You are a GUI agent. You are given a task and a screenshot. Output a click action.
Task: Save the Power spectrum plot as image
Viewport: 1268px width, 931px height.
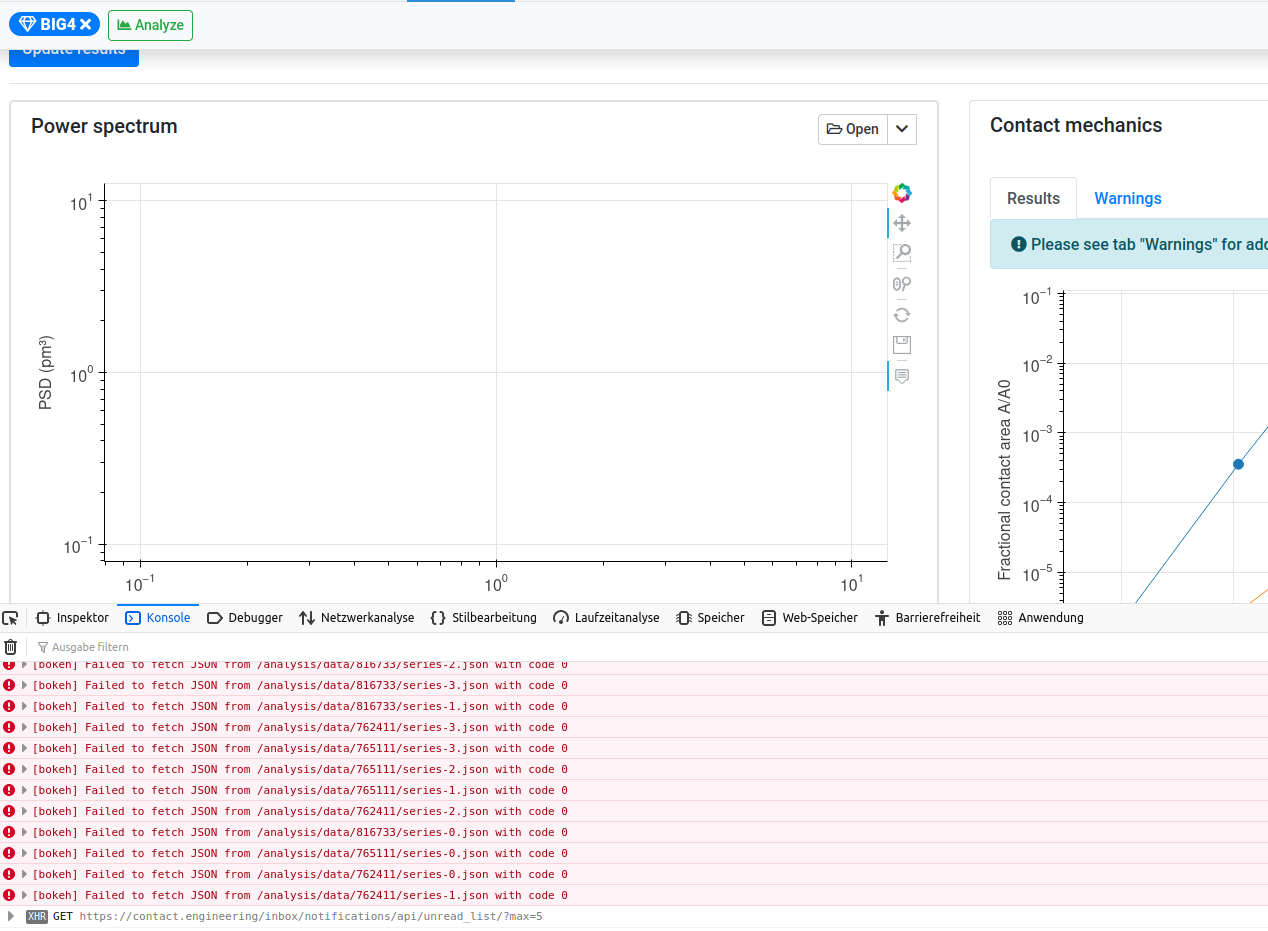[902, 344]
